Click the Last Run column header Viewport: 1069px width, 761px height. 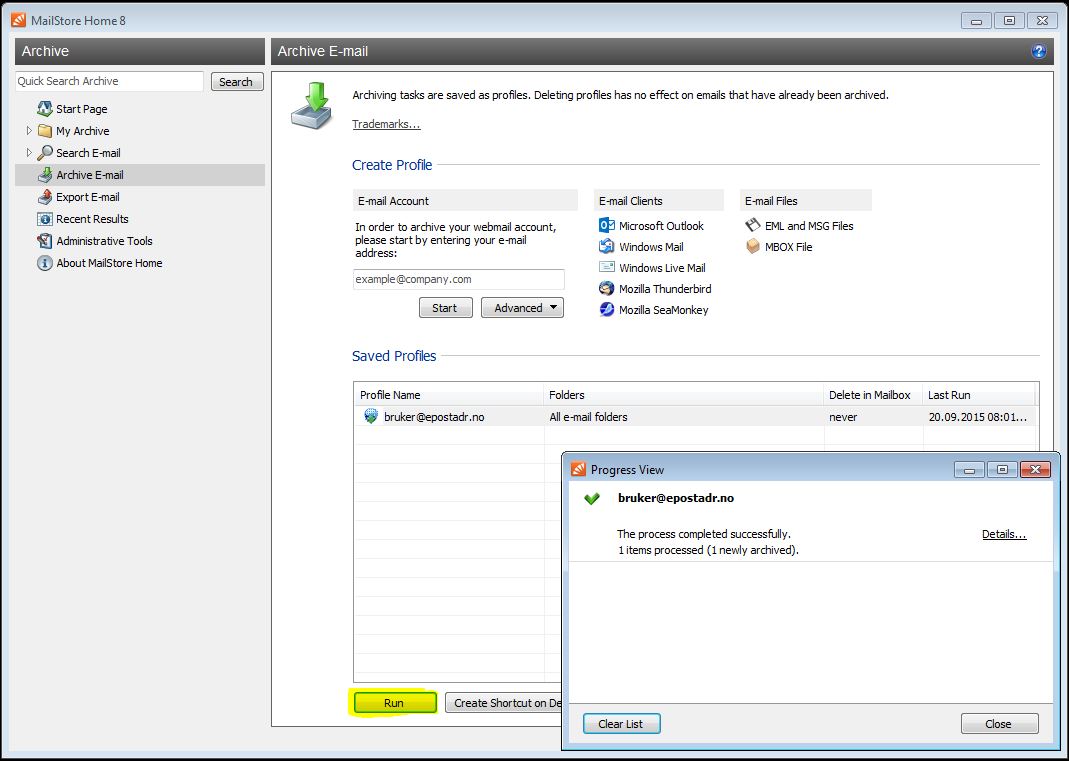[x=979, y=395]
